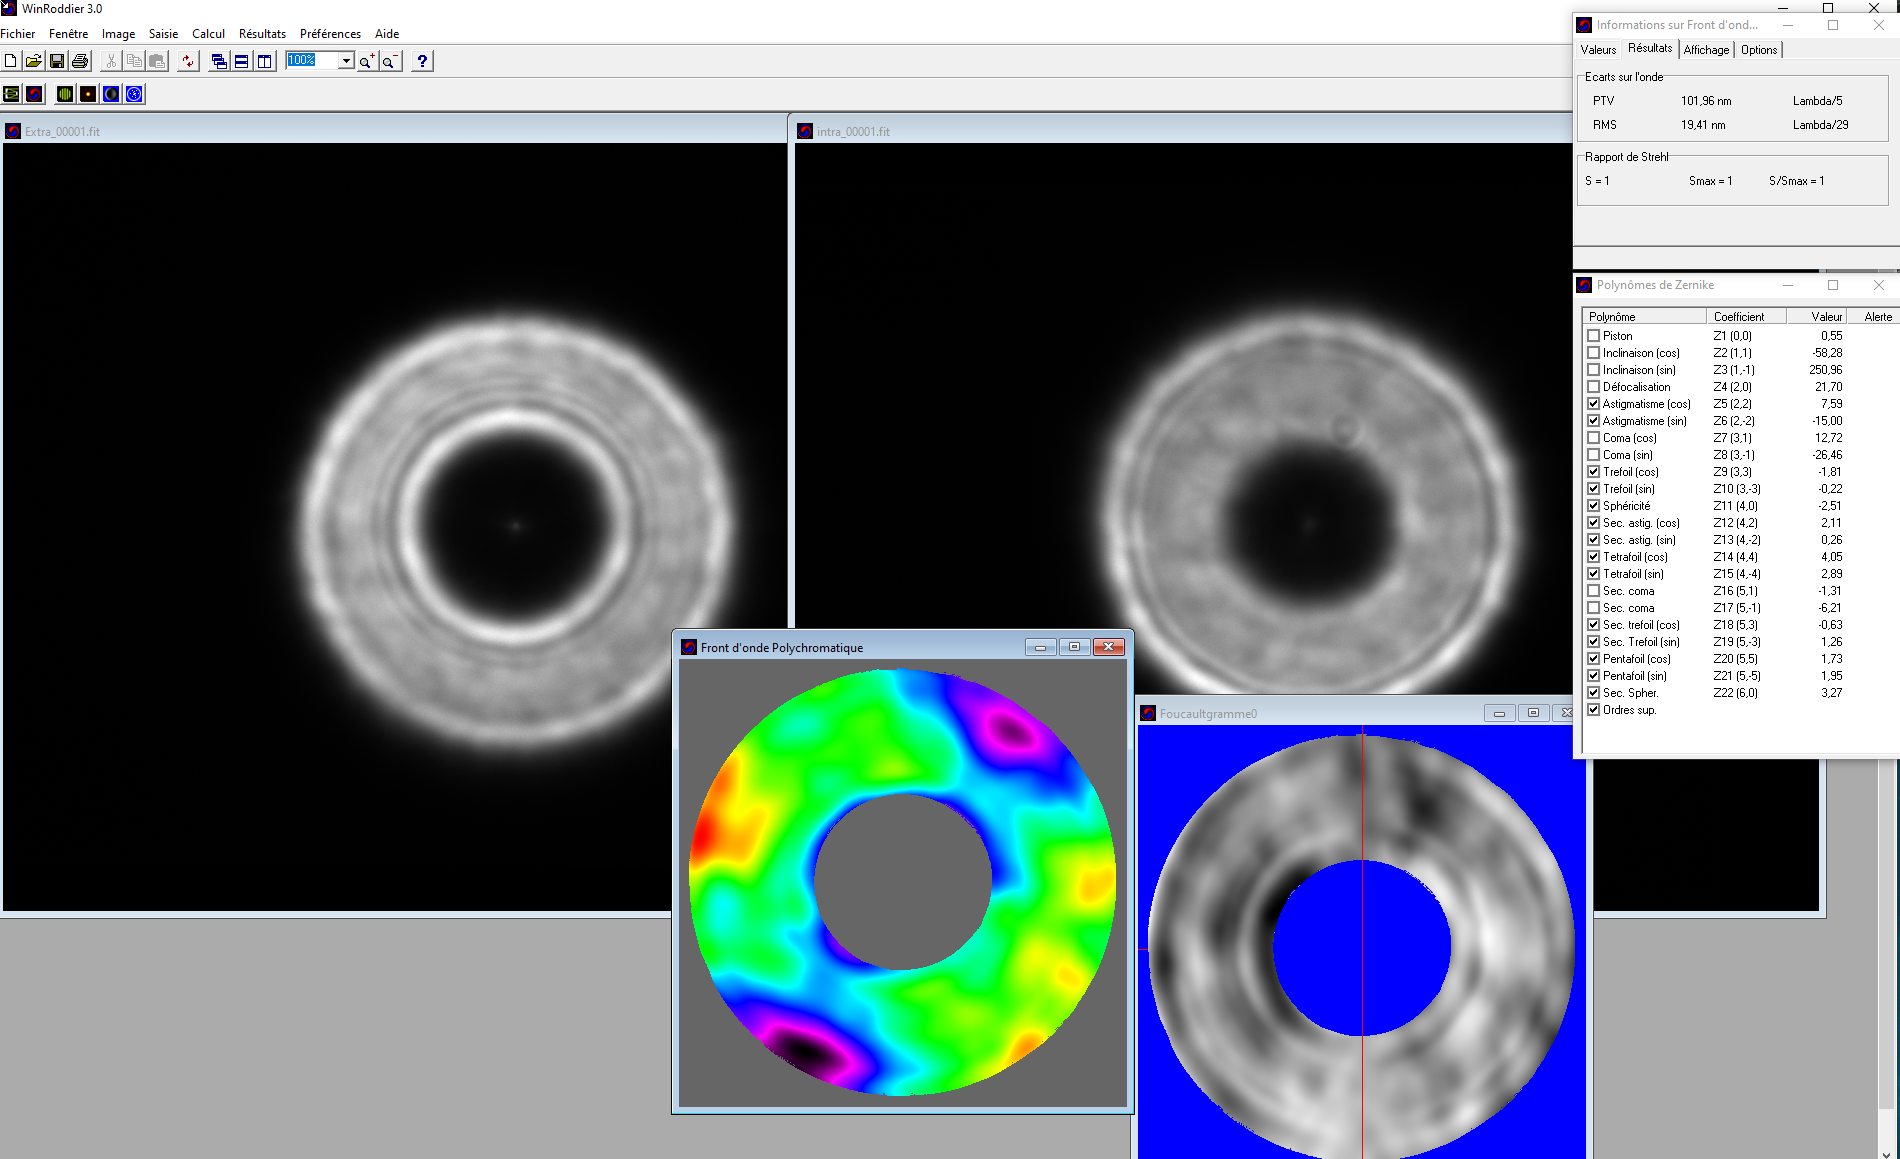Click the 100% zoom input field

312,60
